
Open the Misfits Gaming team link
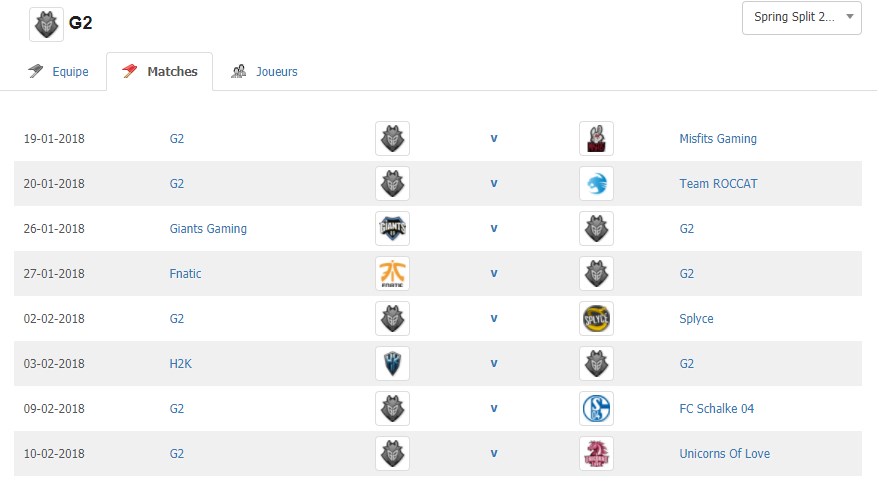[718, 138]
